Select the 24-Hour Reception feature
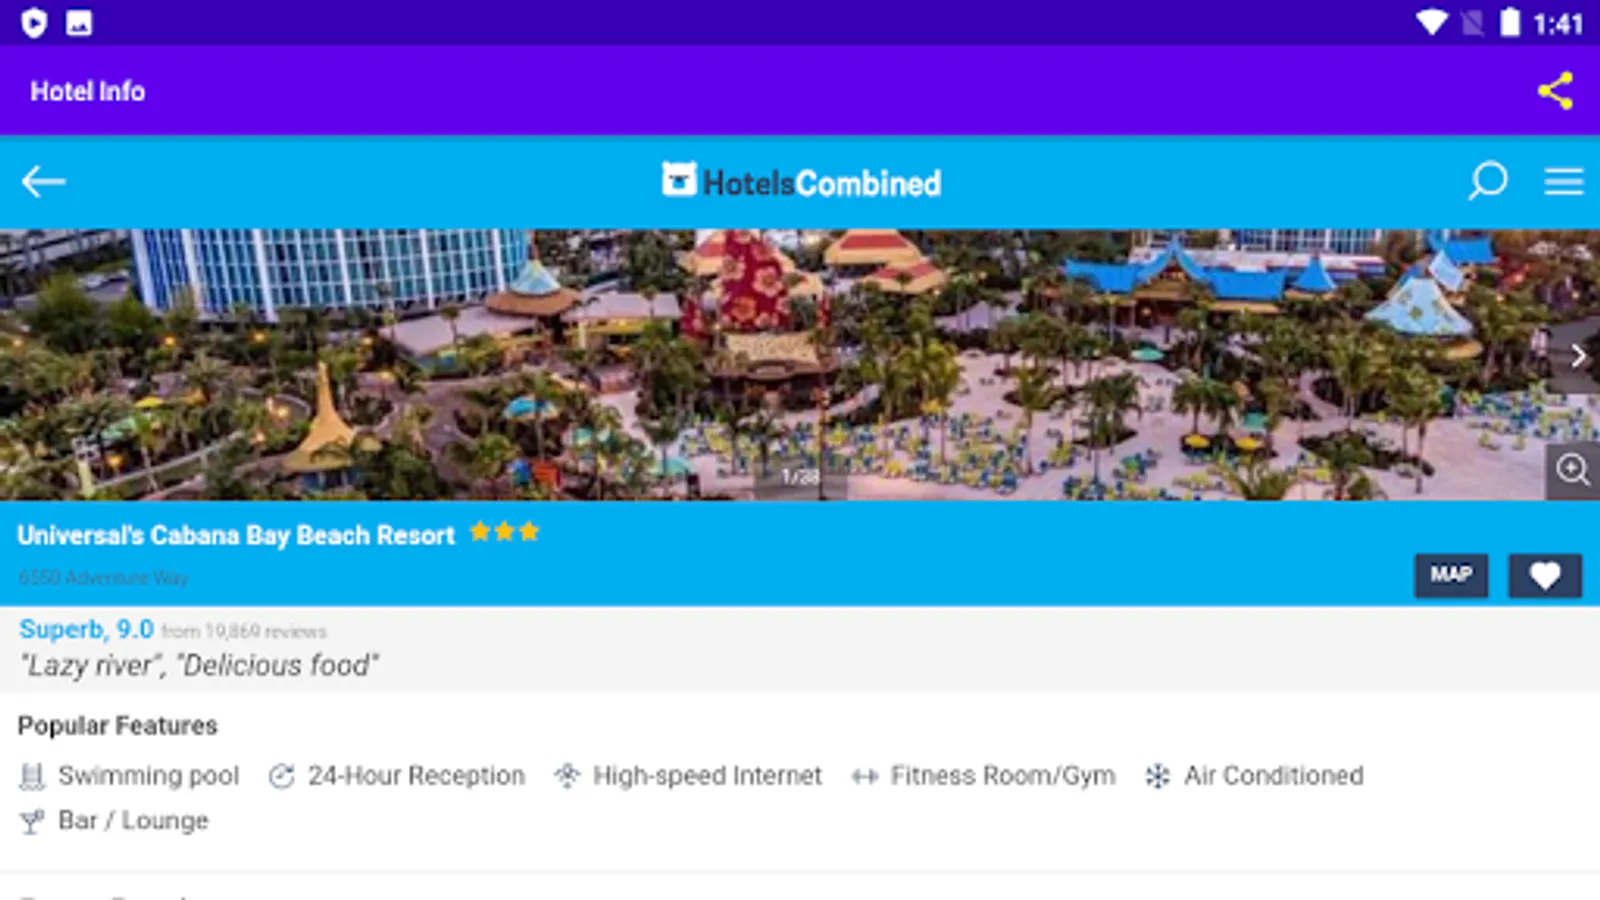Screen dimensions: 1600x900 (x=397, y=776)
